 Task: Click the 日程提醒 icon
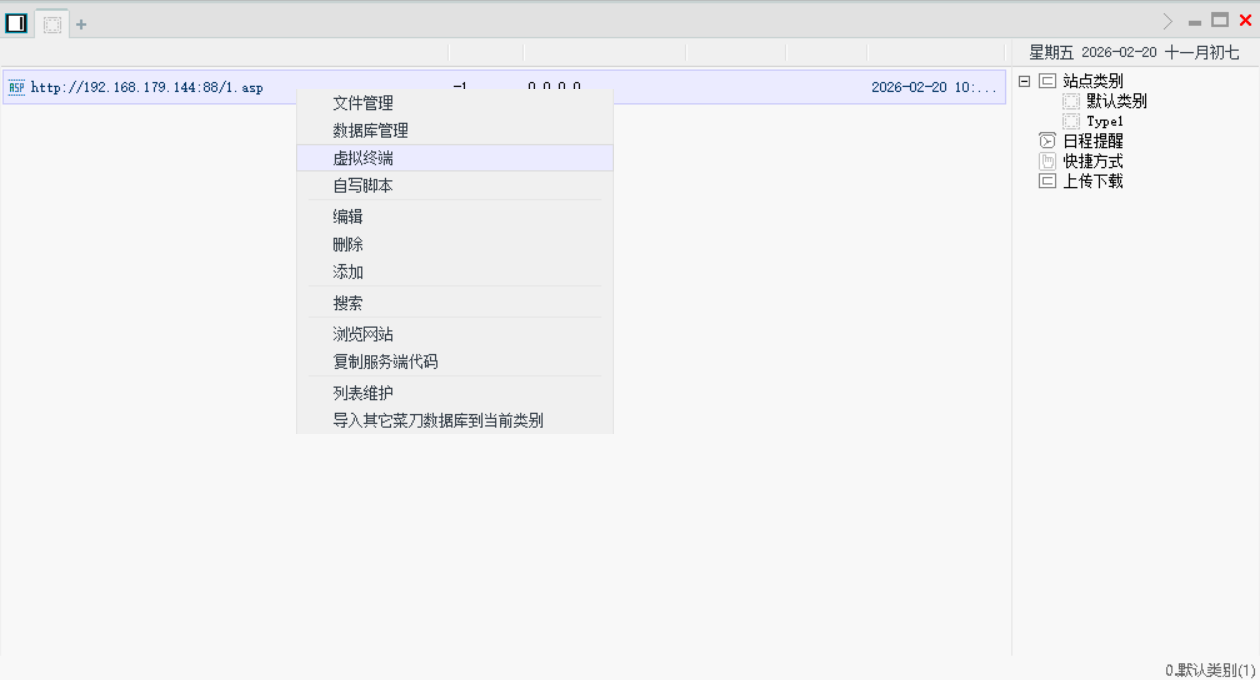[1047, 141]
